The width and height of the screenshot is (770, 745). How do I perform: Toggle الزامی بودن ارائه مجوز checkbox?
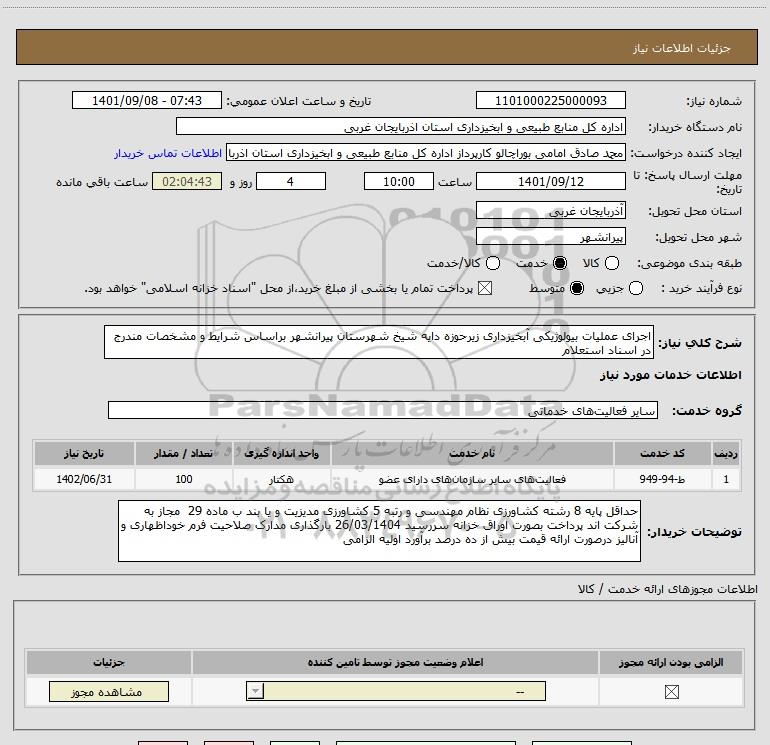click(x=671, y=692)
